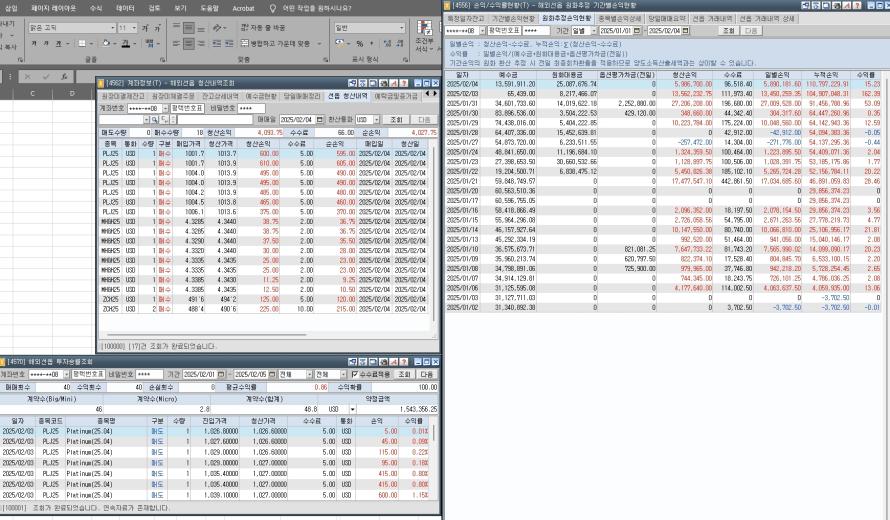Click the cell borders icon in Excel

(82, 43)
